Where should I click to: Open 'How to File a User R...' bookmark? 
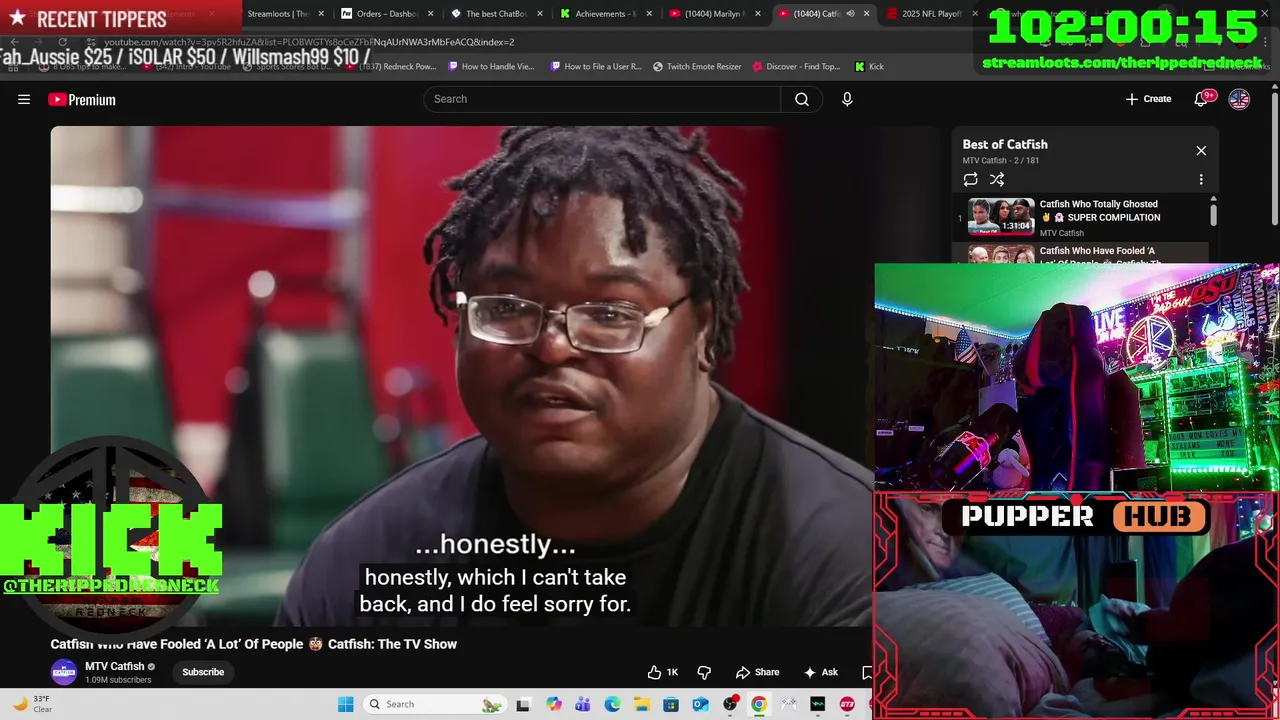coord(596,66)
